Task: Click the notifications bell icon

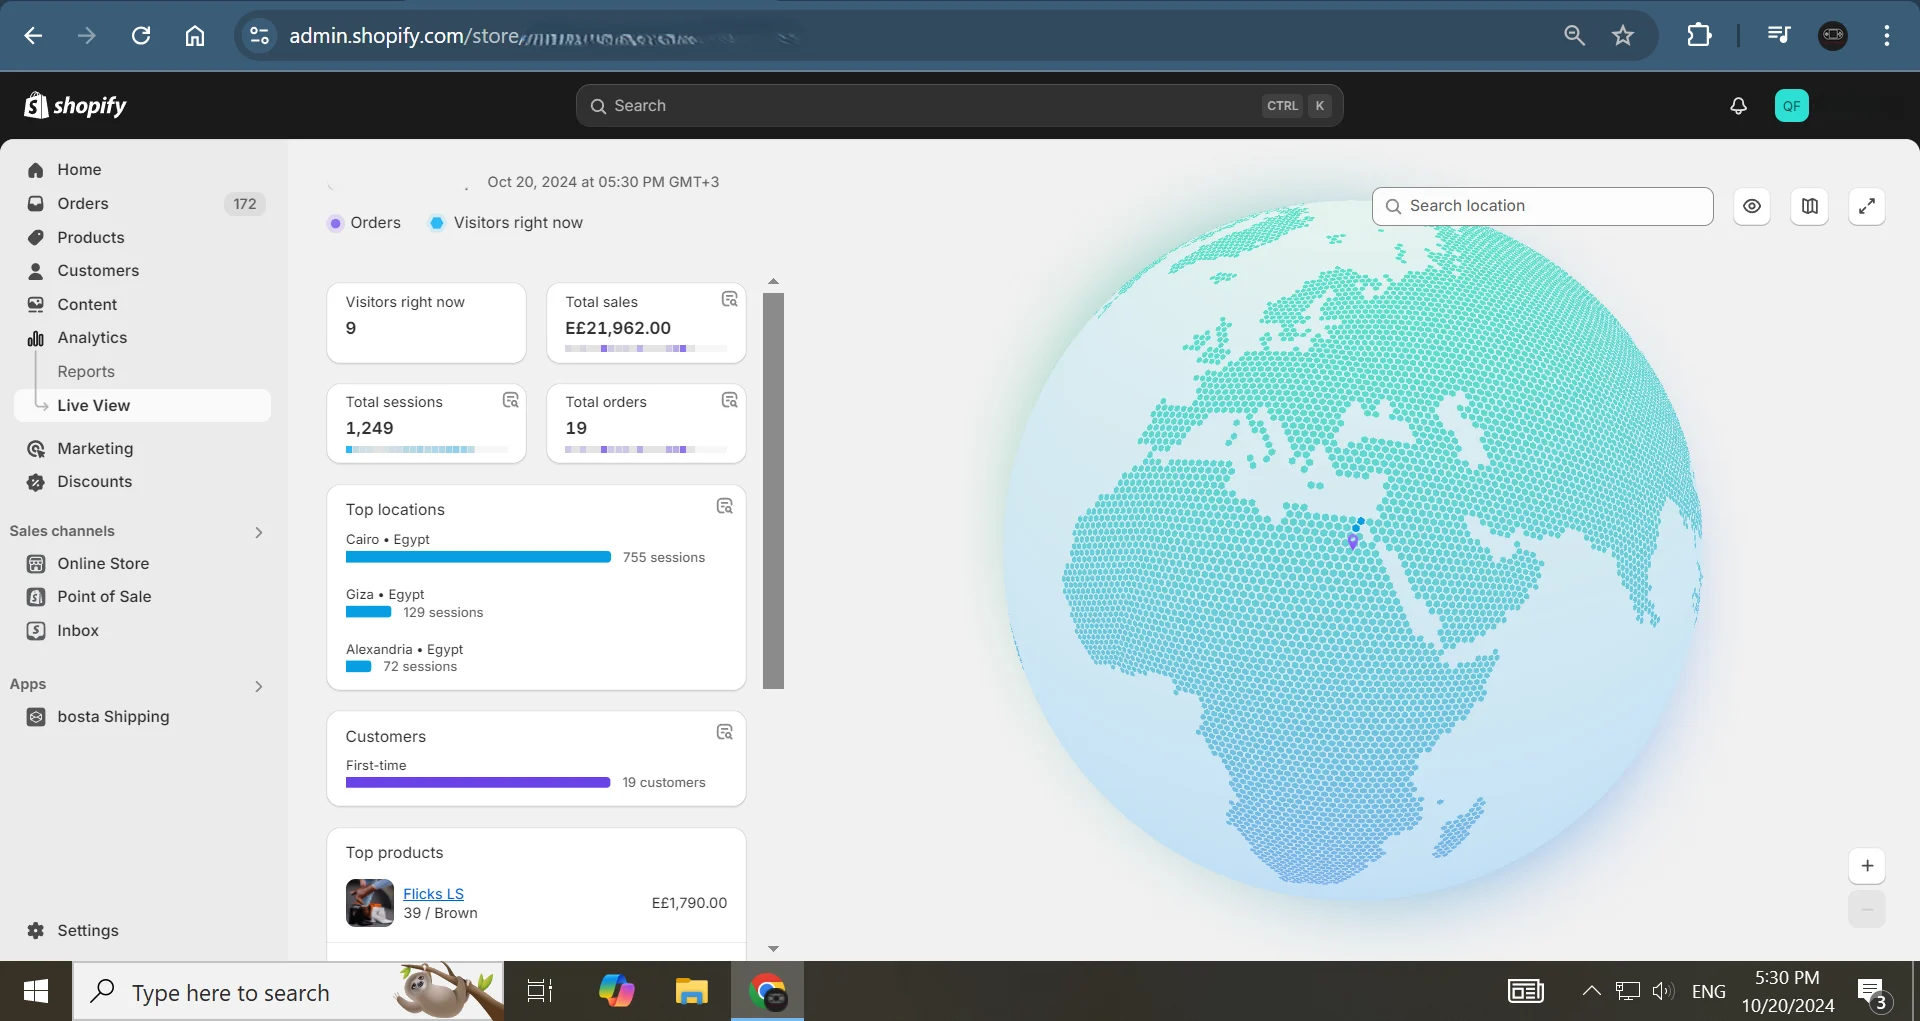Action: (x=1738, y=106)
